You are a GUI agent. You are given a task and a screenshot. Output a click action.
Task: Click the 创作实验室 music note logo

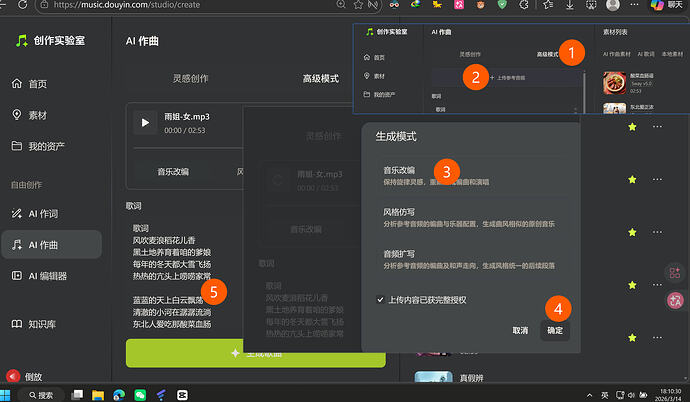[21, 41]
